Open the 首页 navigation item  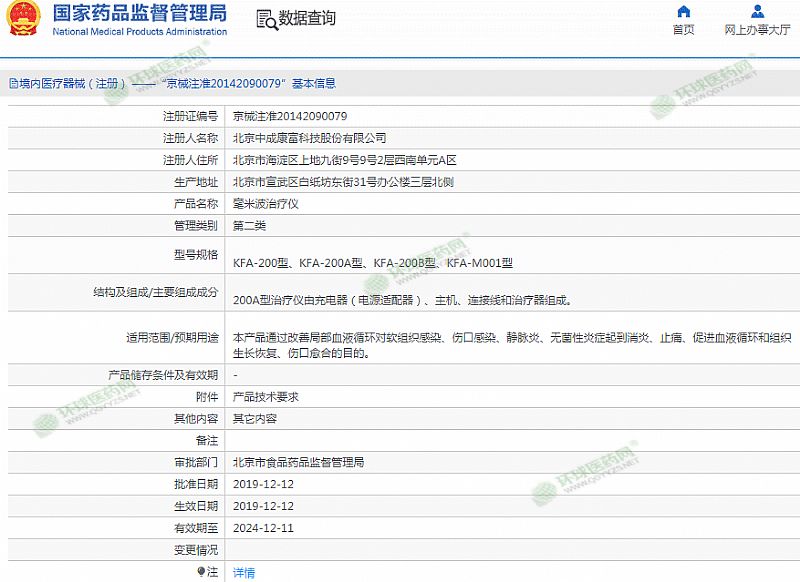click(684, 30)
